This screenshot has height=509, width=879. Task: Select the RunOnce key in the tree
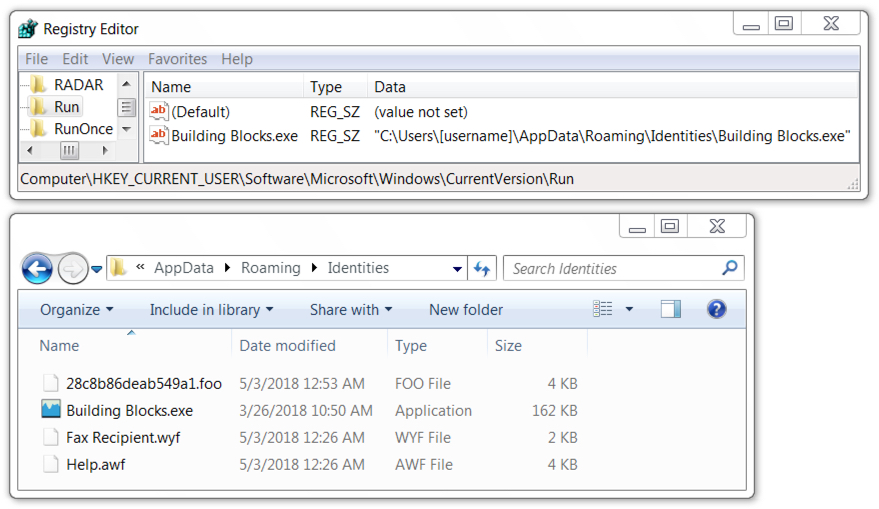coord(84,129)
